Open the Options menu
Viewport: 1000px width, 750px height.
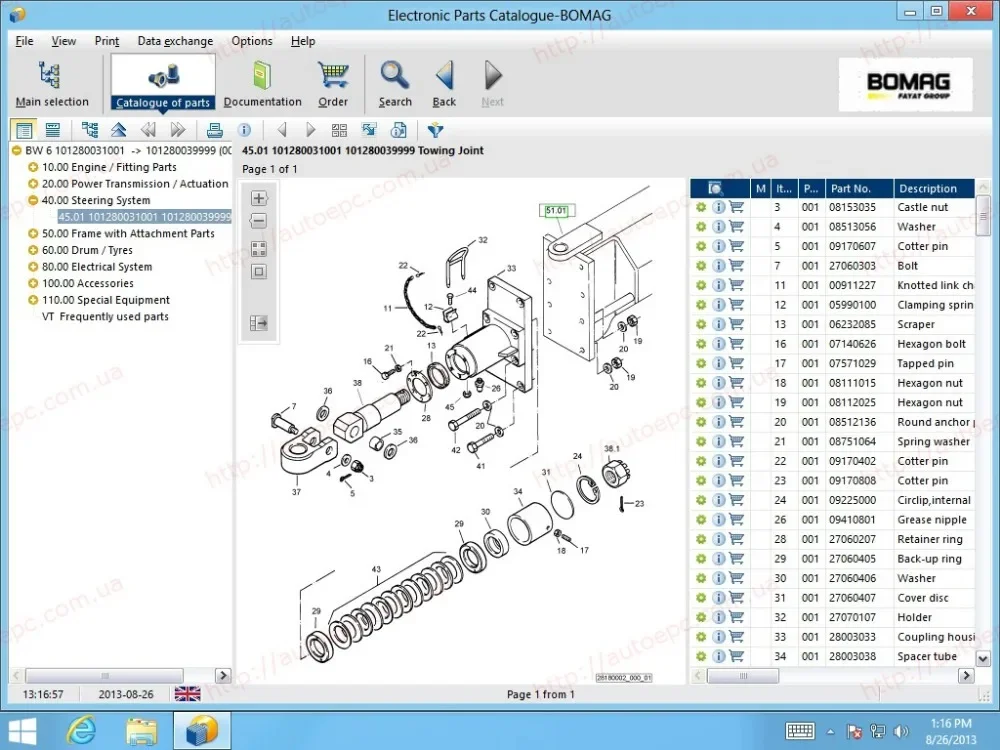tap(251, 41)
